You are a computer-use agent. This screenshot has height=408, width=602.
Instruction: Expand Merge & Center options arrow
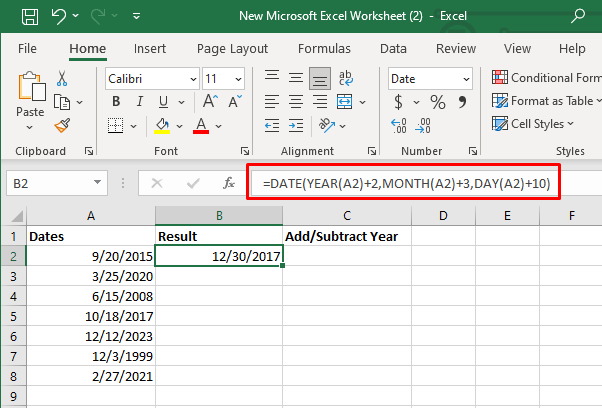click(362, 102)
